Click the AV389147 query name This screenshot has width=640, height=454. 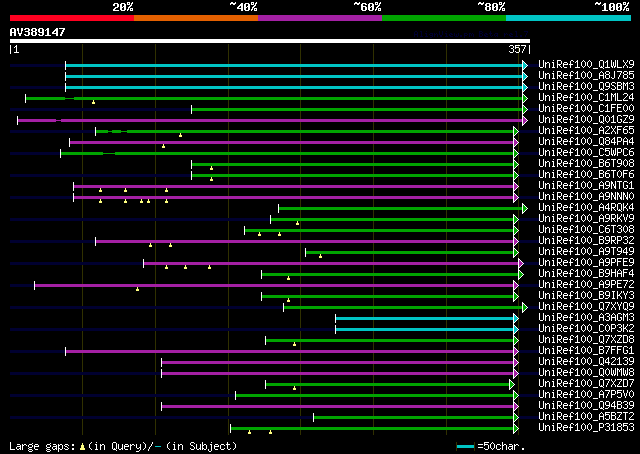point(38,32)
